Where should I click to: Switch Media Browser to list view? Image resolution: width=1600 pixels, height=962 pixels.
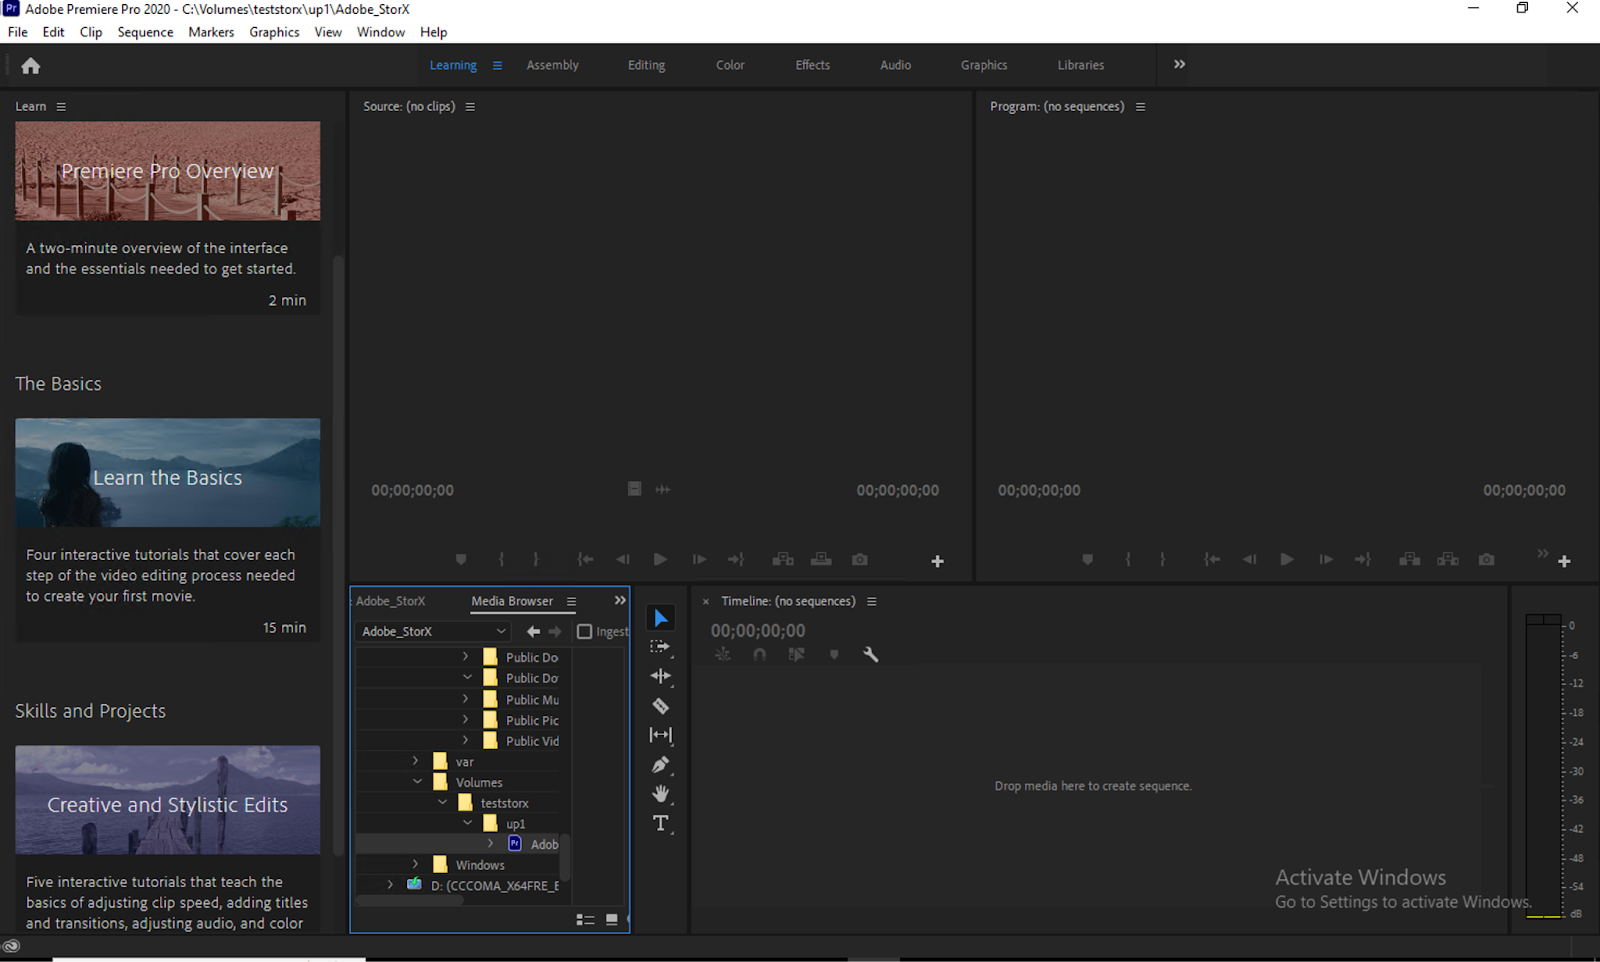586,920
